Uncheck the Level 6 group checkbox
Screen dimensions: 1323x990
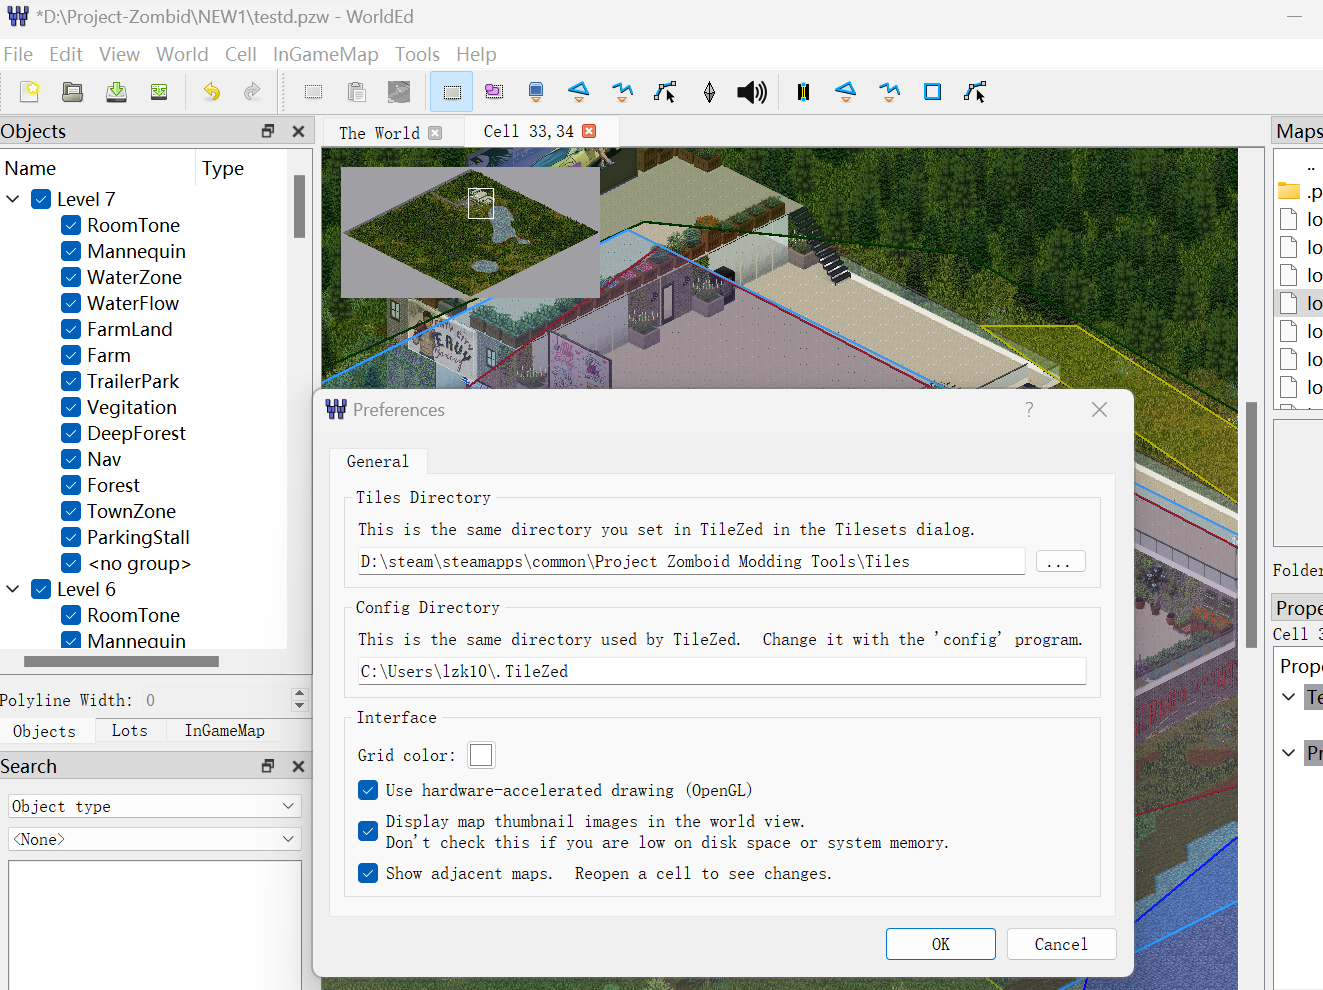pyautogui.click(x=41, y=589)
